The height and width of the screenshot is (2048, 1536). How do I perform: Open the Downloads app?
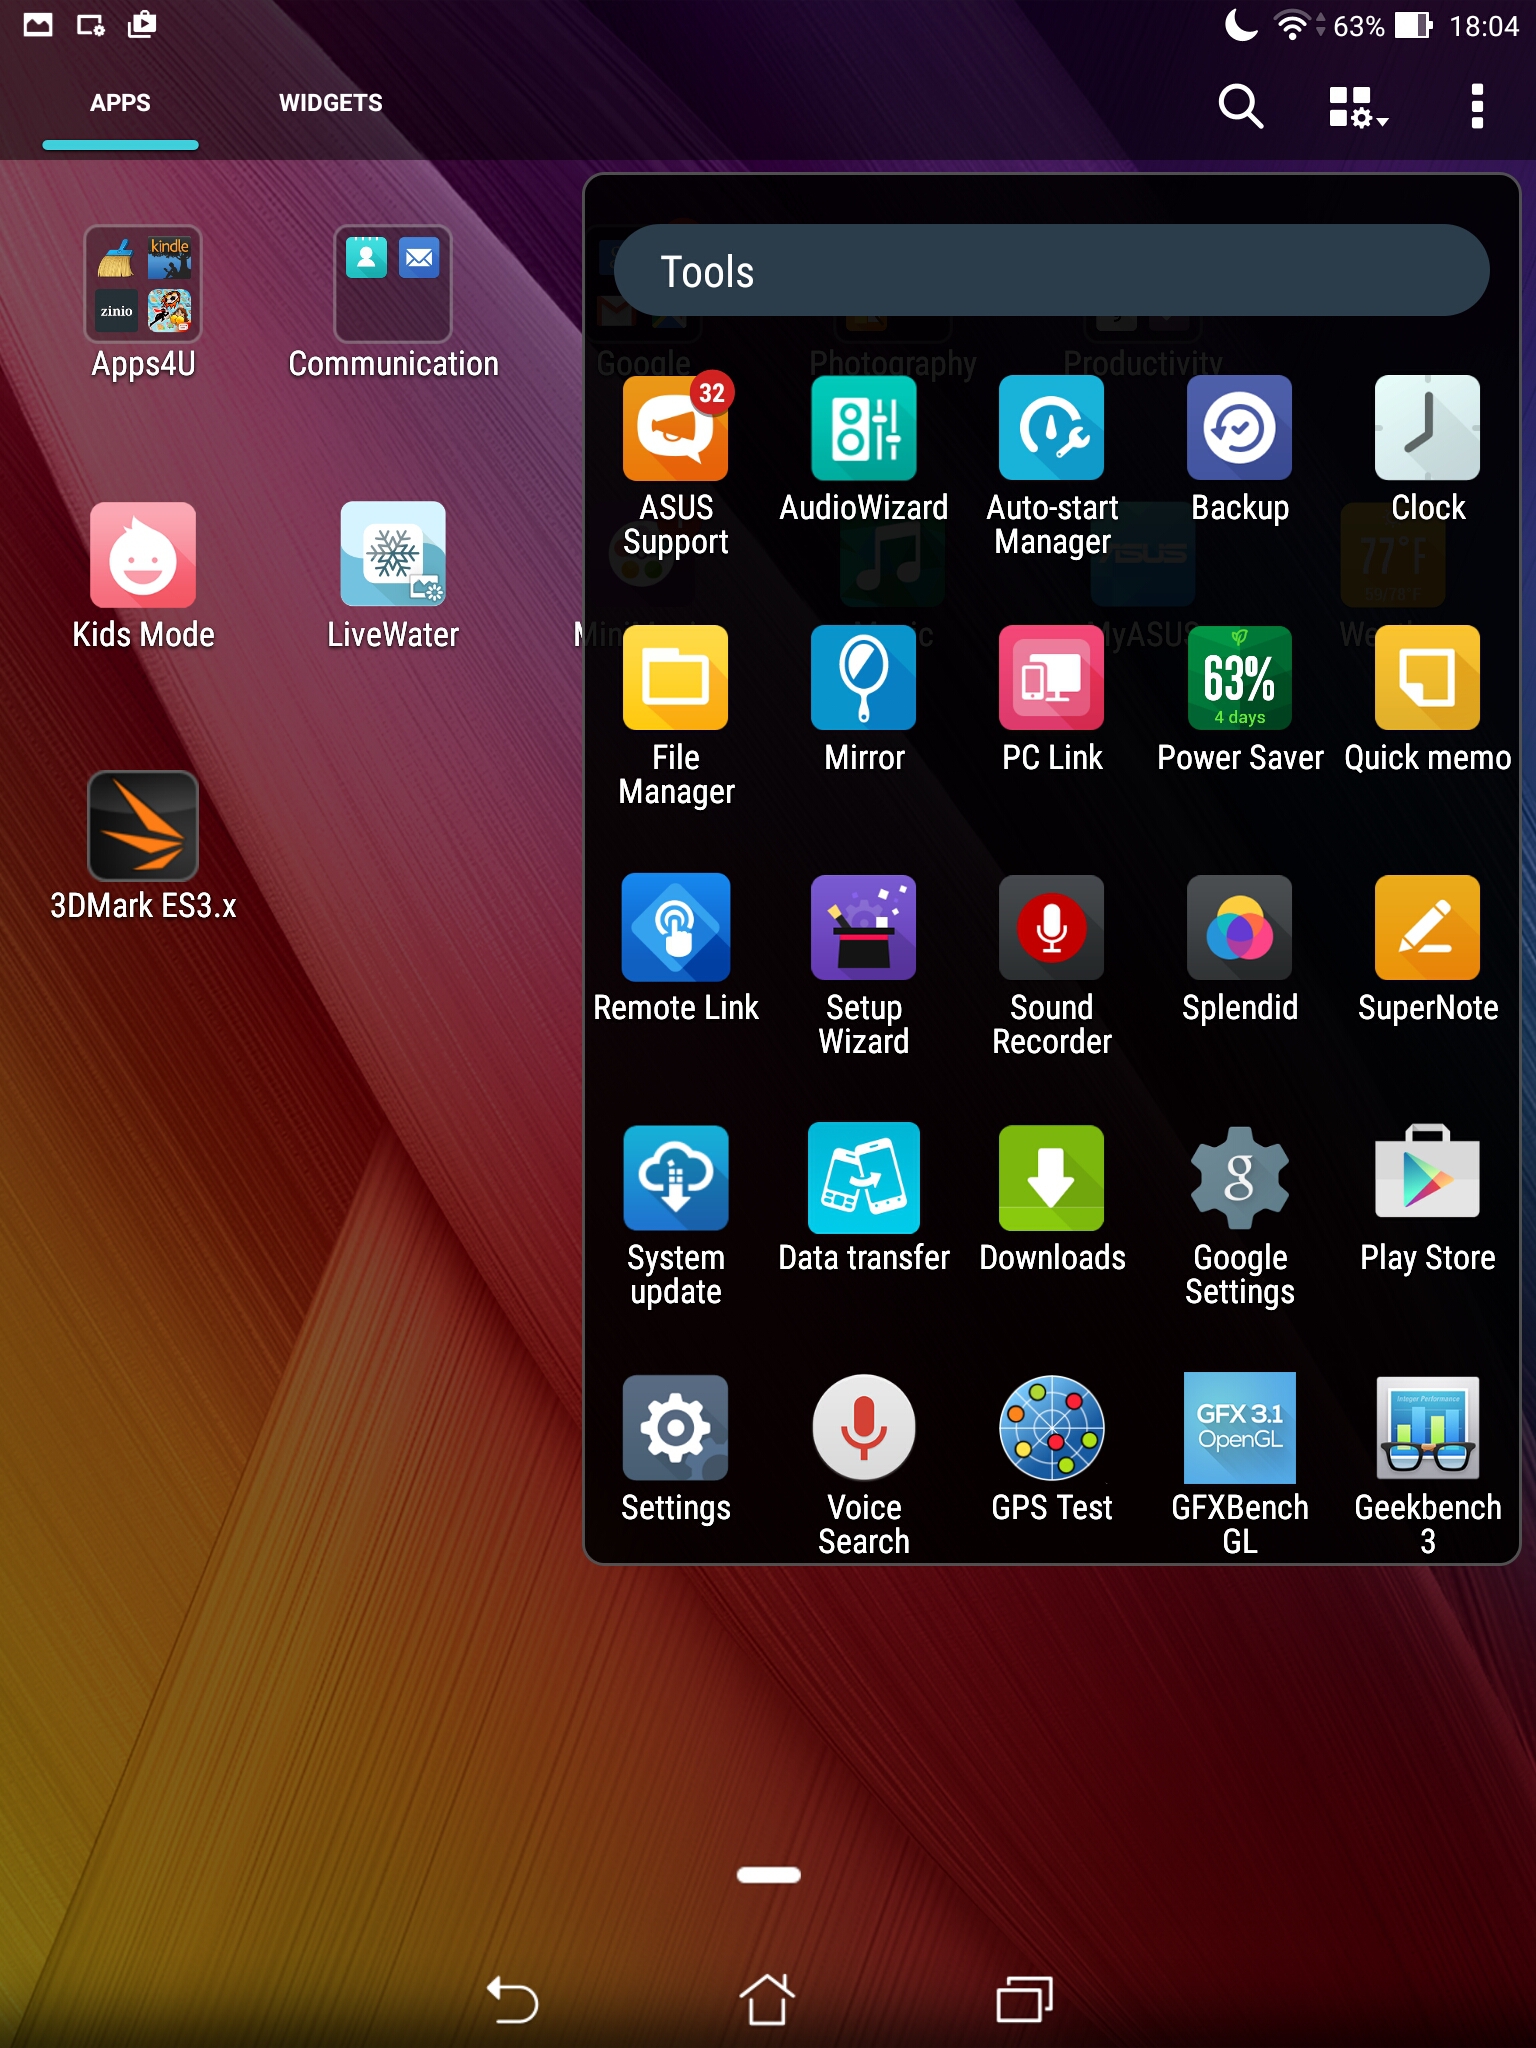point(1052,1178)
